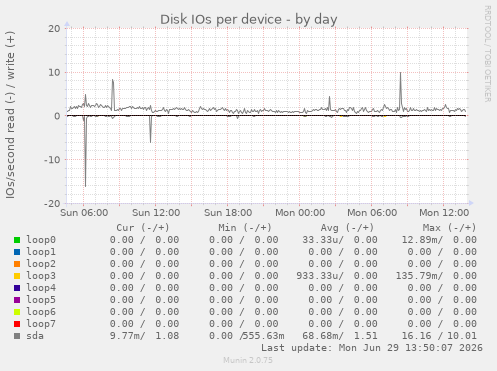Image resolution: width=497 pixels, height=371 pixels.
Task: Click the y-axis label -10
Action: 52,160
